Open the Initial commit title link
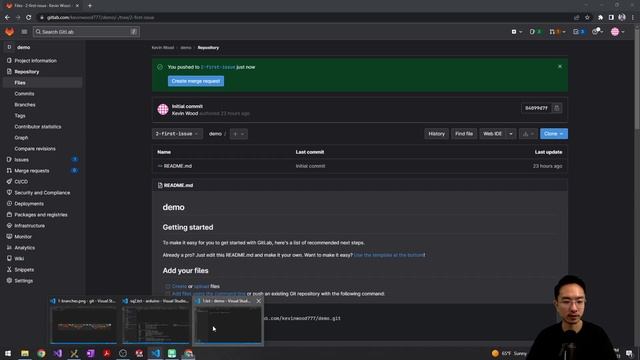 pyautogui.click(x=187, y=106)
